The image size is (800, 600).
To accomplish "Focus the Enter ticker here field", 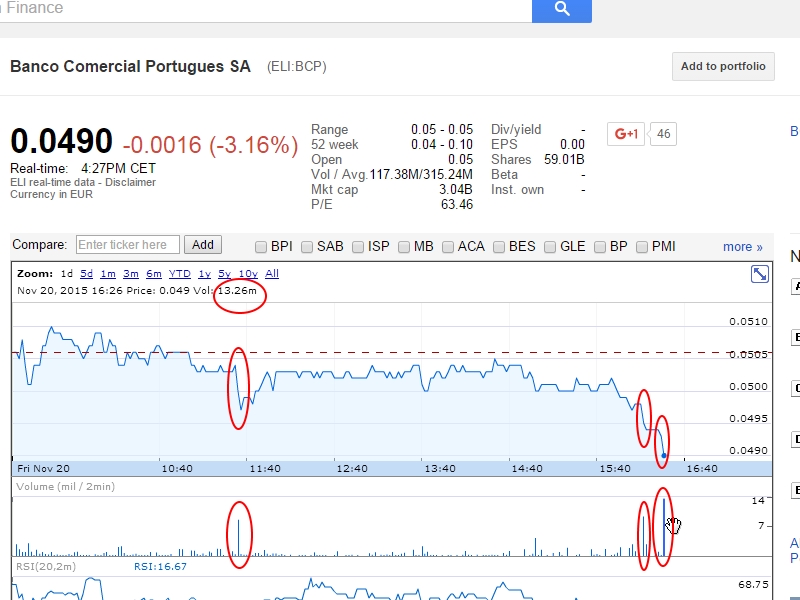I will (x=128, y=245).
